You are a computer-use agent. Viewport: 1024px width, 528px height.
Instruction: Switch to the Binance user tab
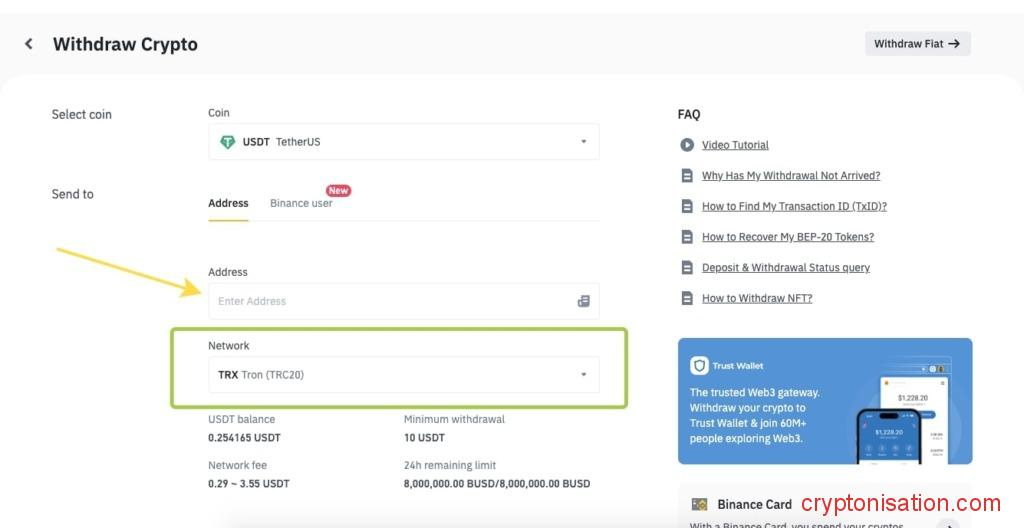301,203
